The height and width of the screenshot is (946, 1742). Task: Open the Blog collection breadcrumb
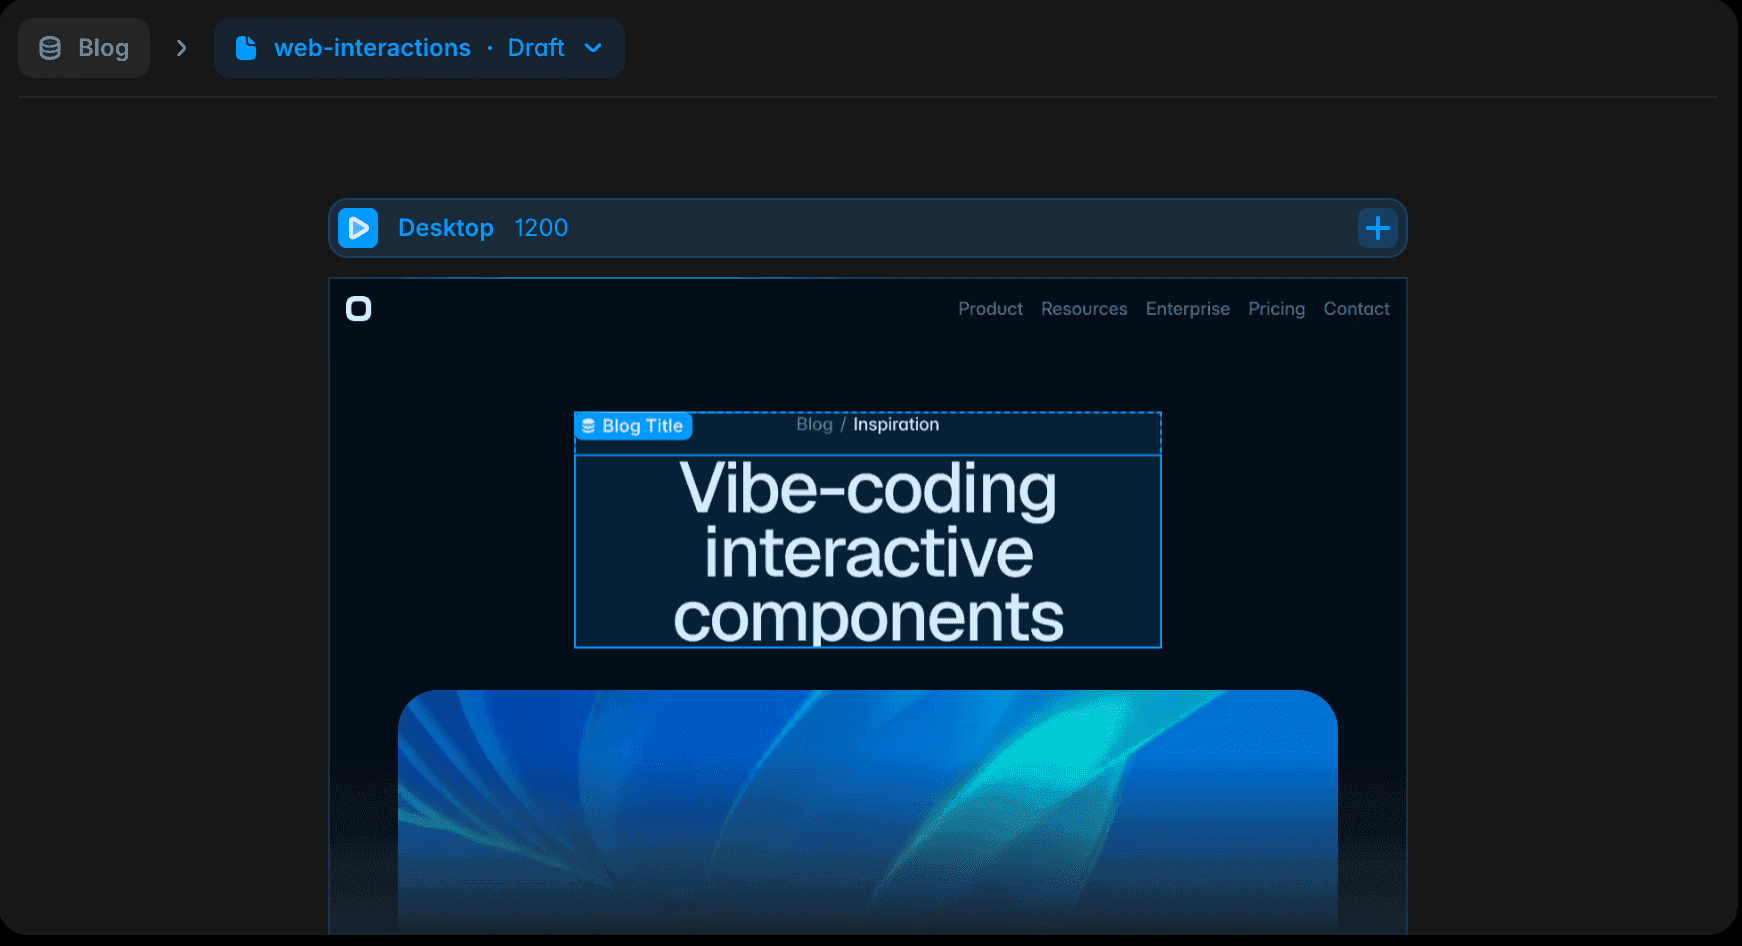coord(84,48)
